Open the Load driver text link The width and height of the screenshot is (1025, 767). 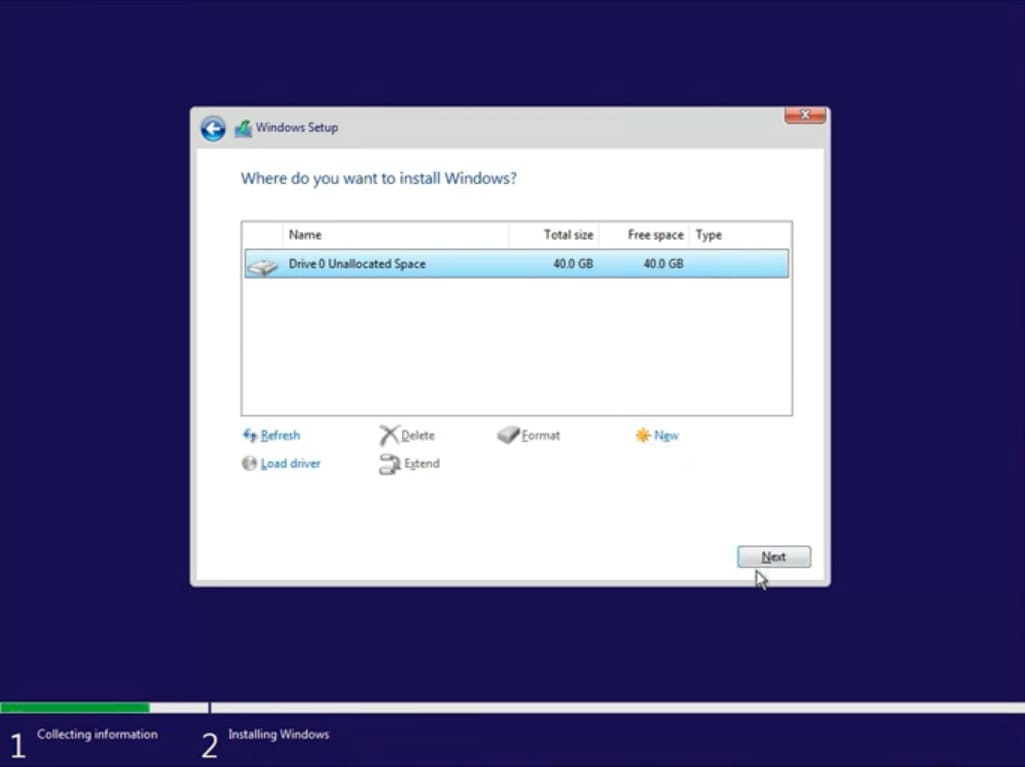pyautogui.click(x=290, y=464)
